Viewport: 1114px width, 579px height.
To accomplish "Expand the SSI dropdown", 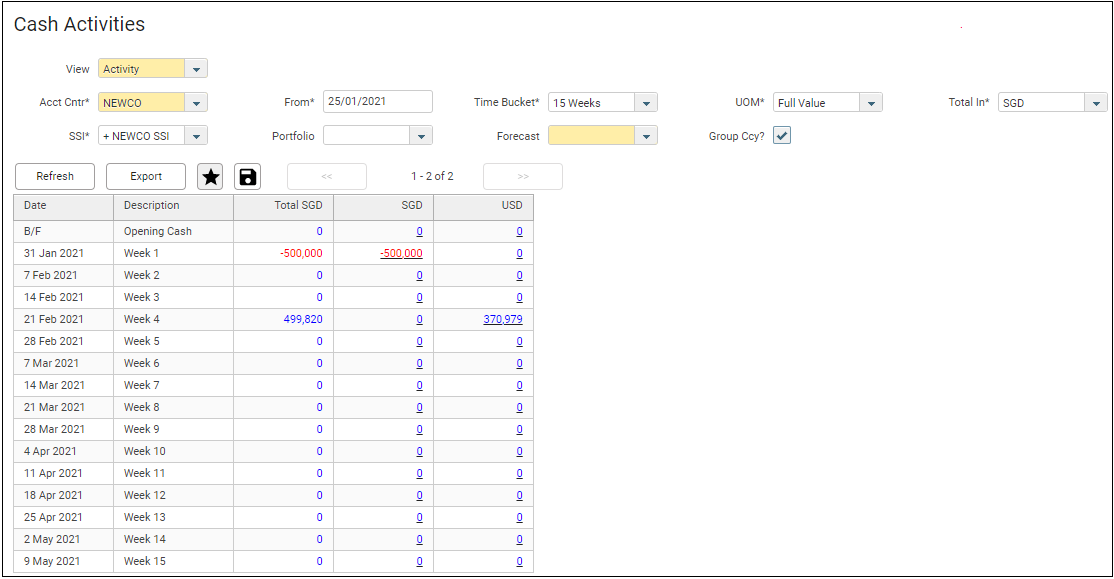I will (196, 136).
